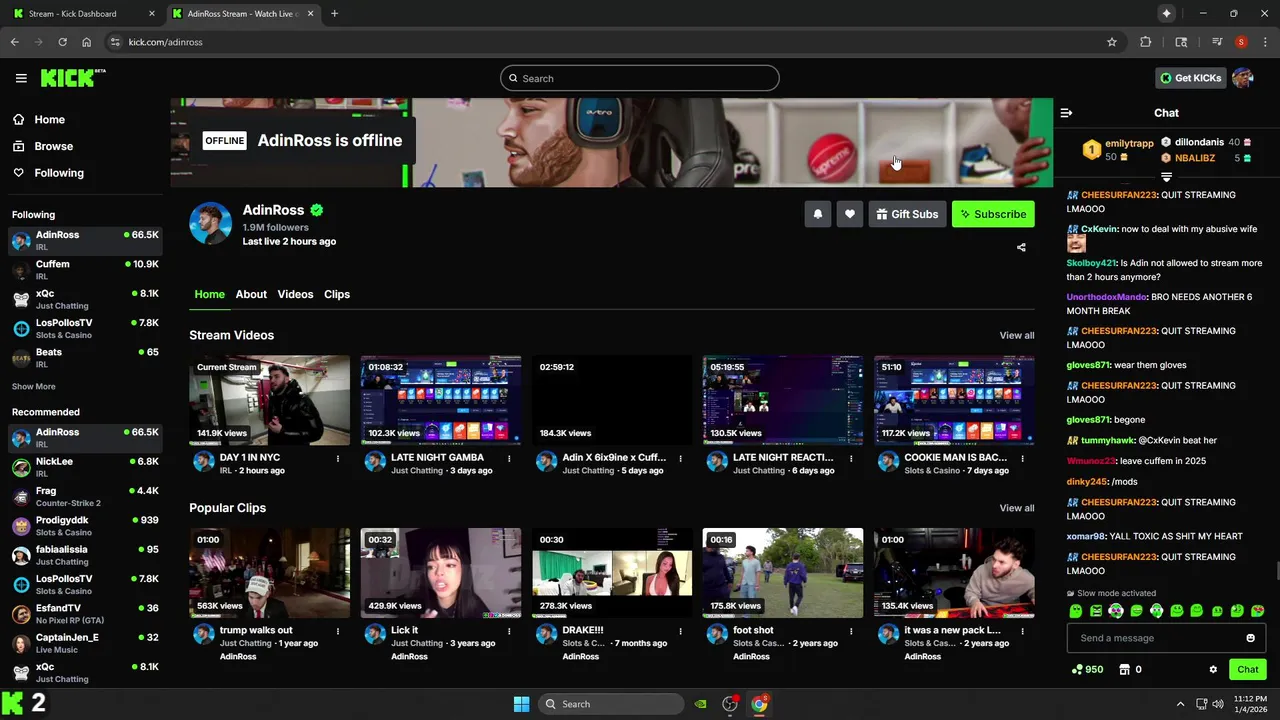Viewport: 1280px width, 720px height.
Task: Open options for COOKIE MAN IS BACK video
Action: (x=1022, y=459)
